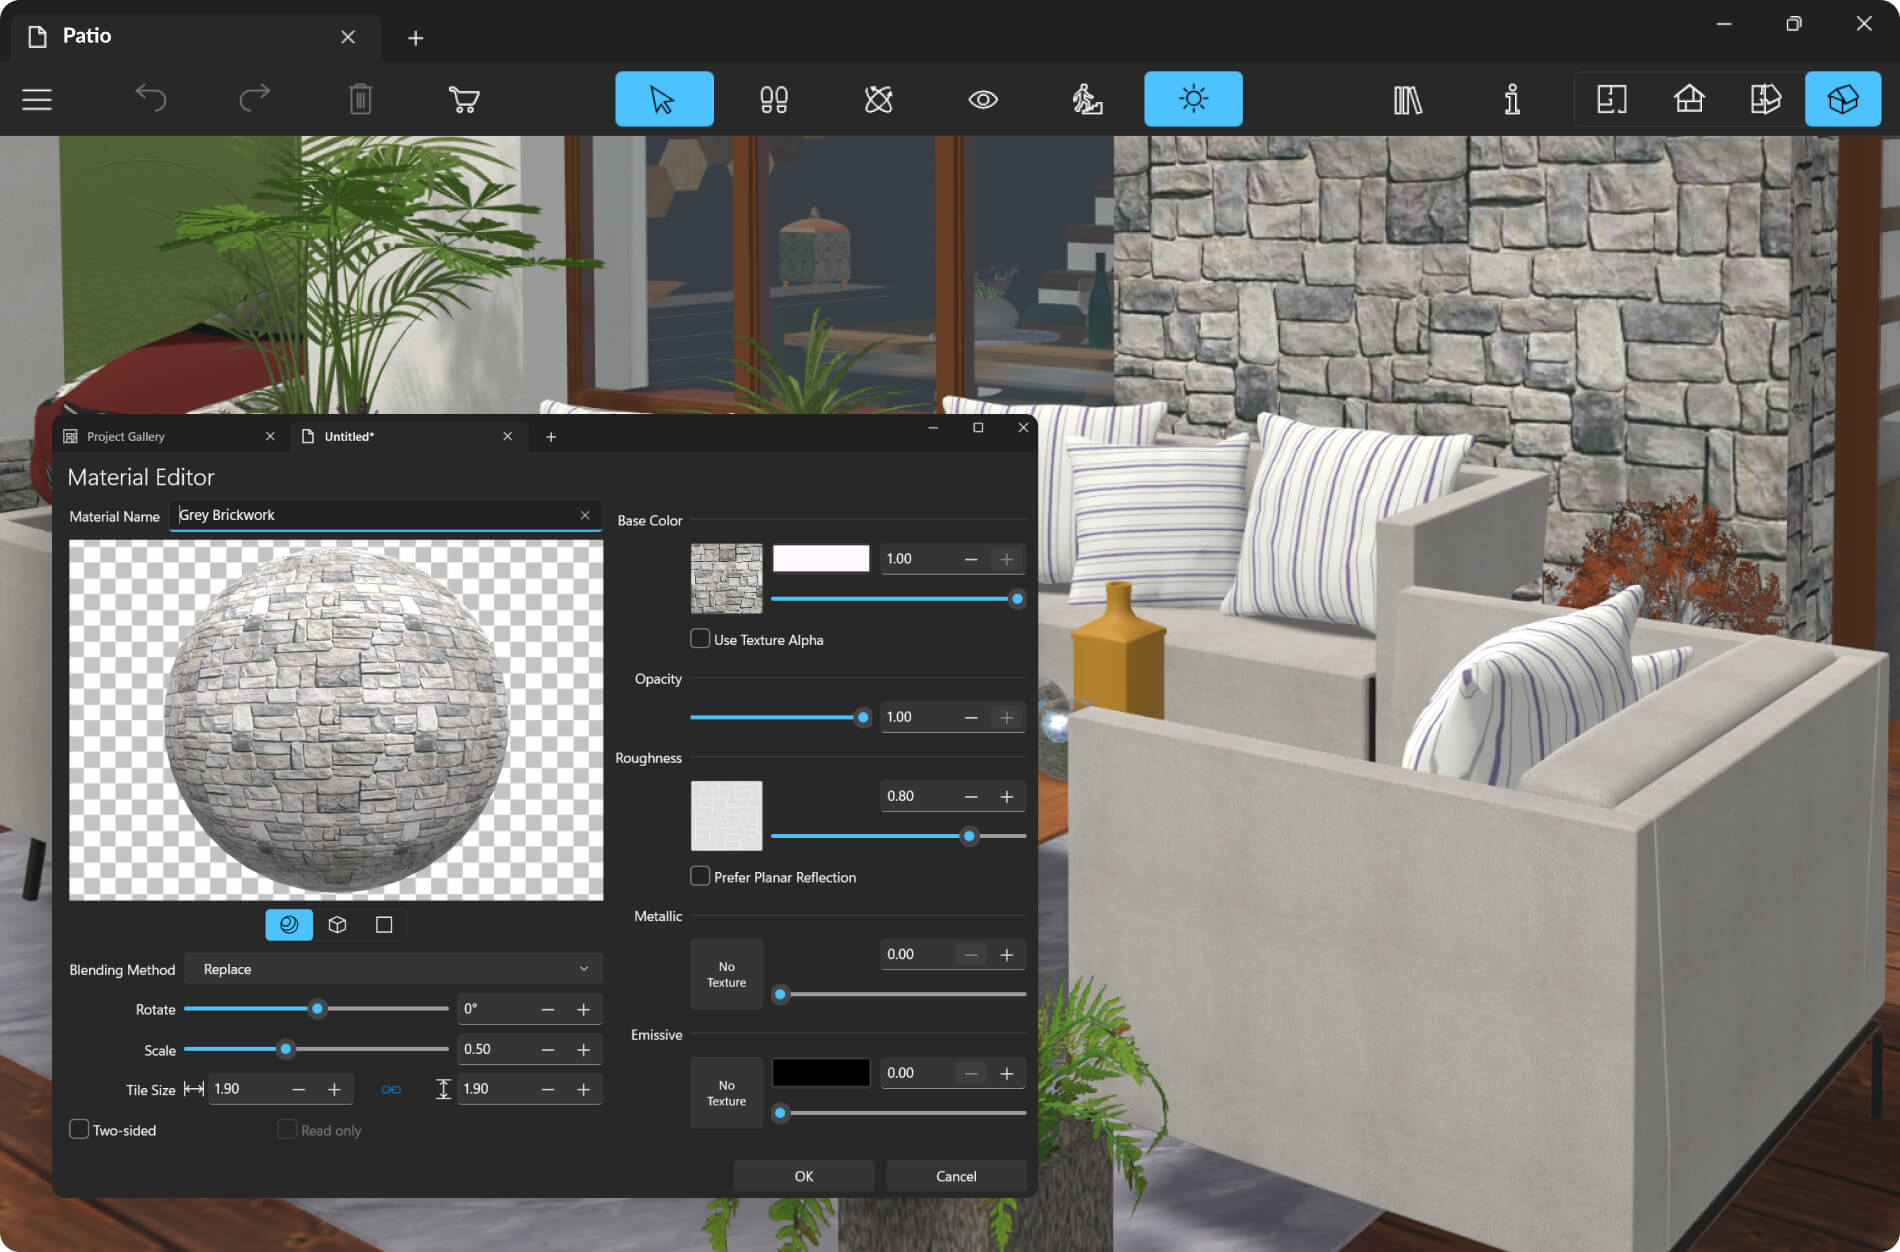Select the Untitled* project tab
The width and height of the screenshot is (1900, 1252).
tap(349, 436)
